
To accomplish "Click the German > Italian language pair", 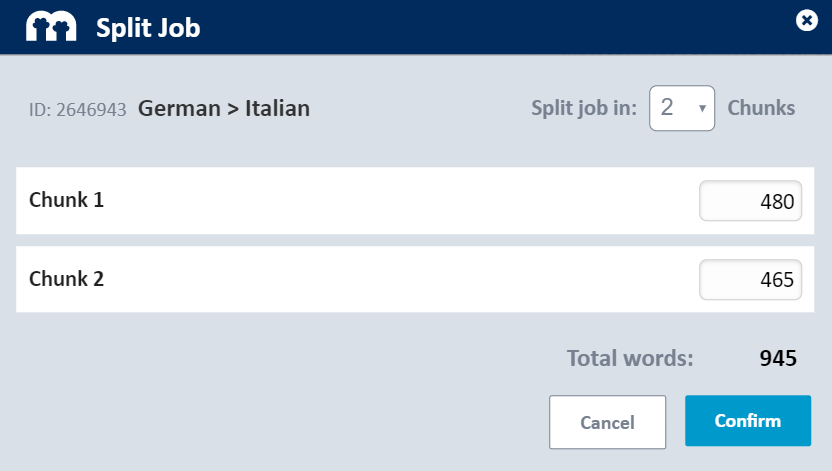I will point(224,109).
